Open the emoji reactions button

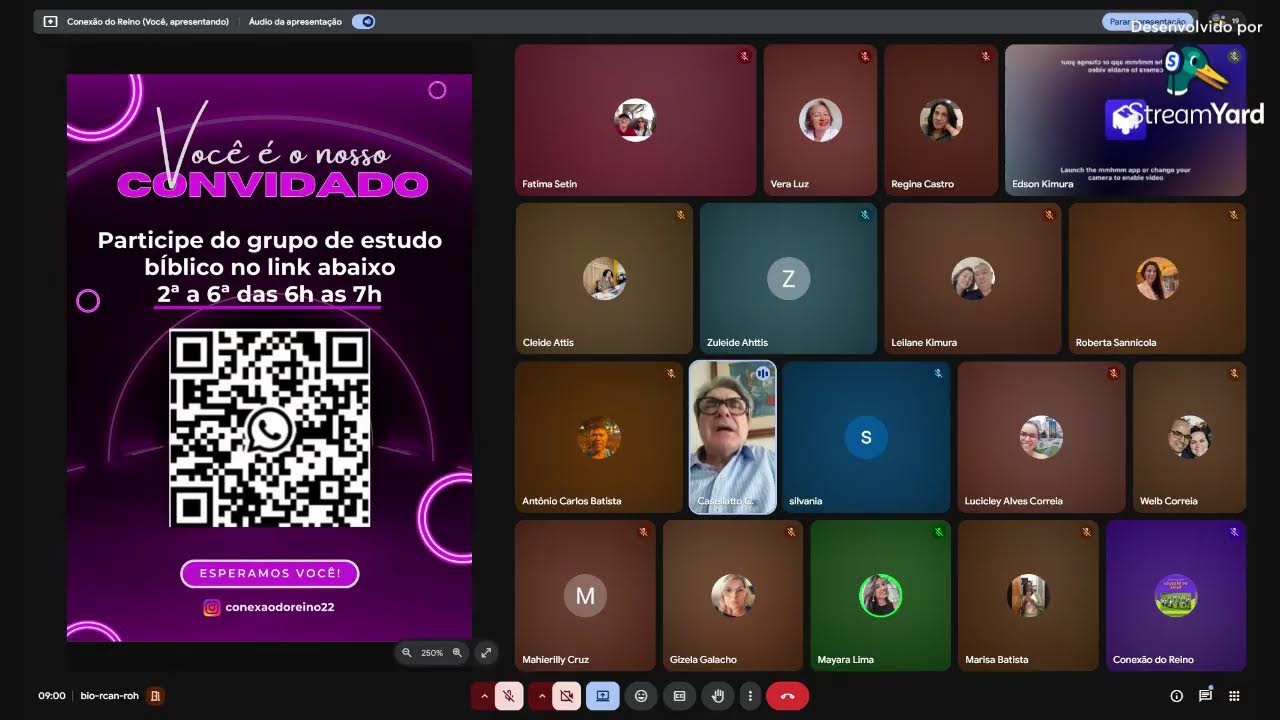641,696
